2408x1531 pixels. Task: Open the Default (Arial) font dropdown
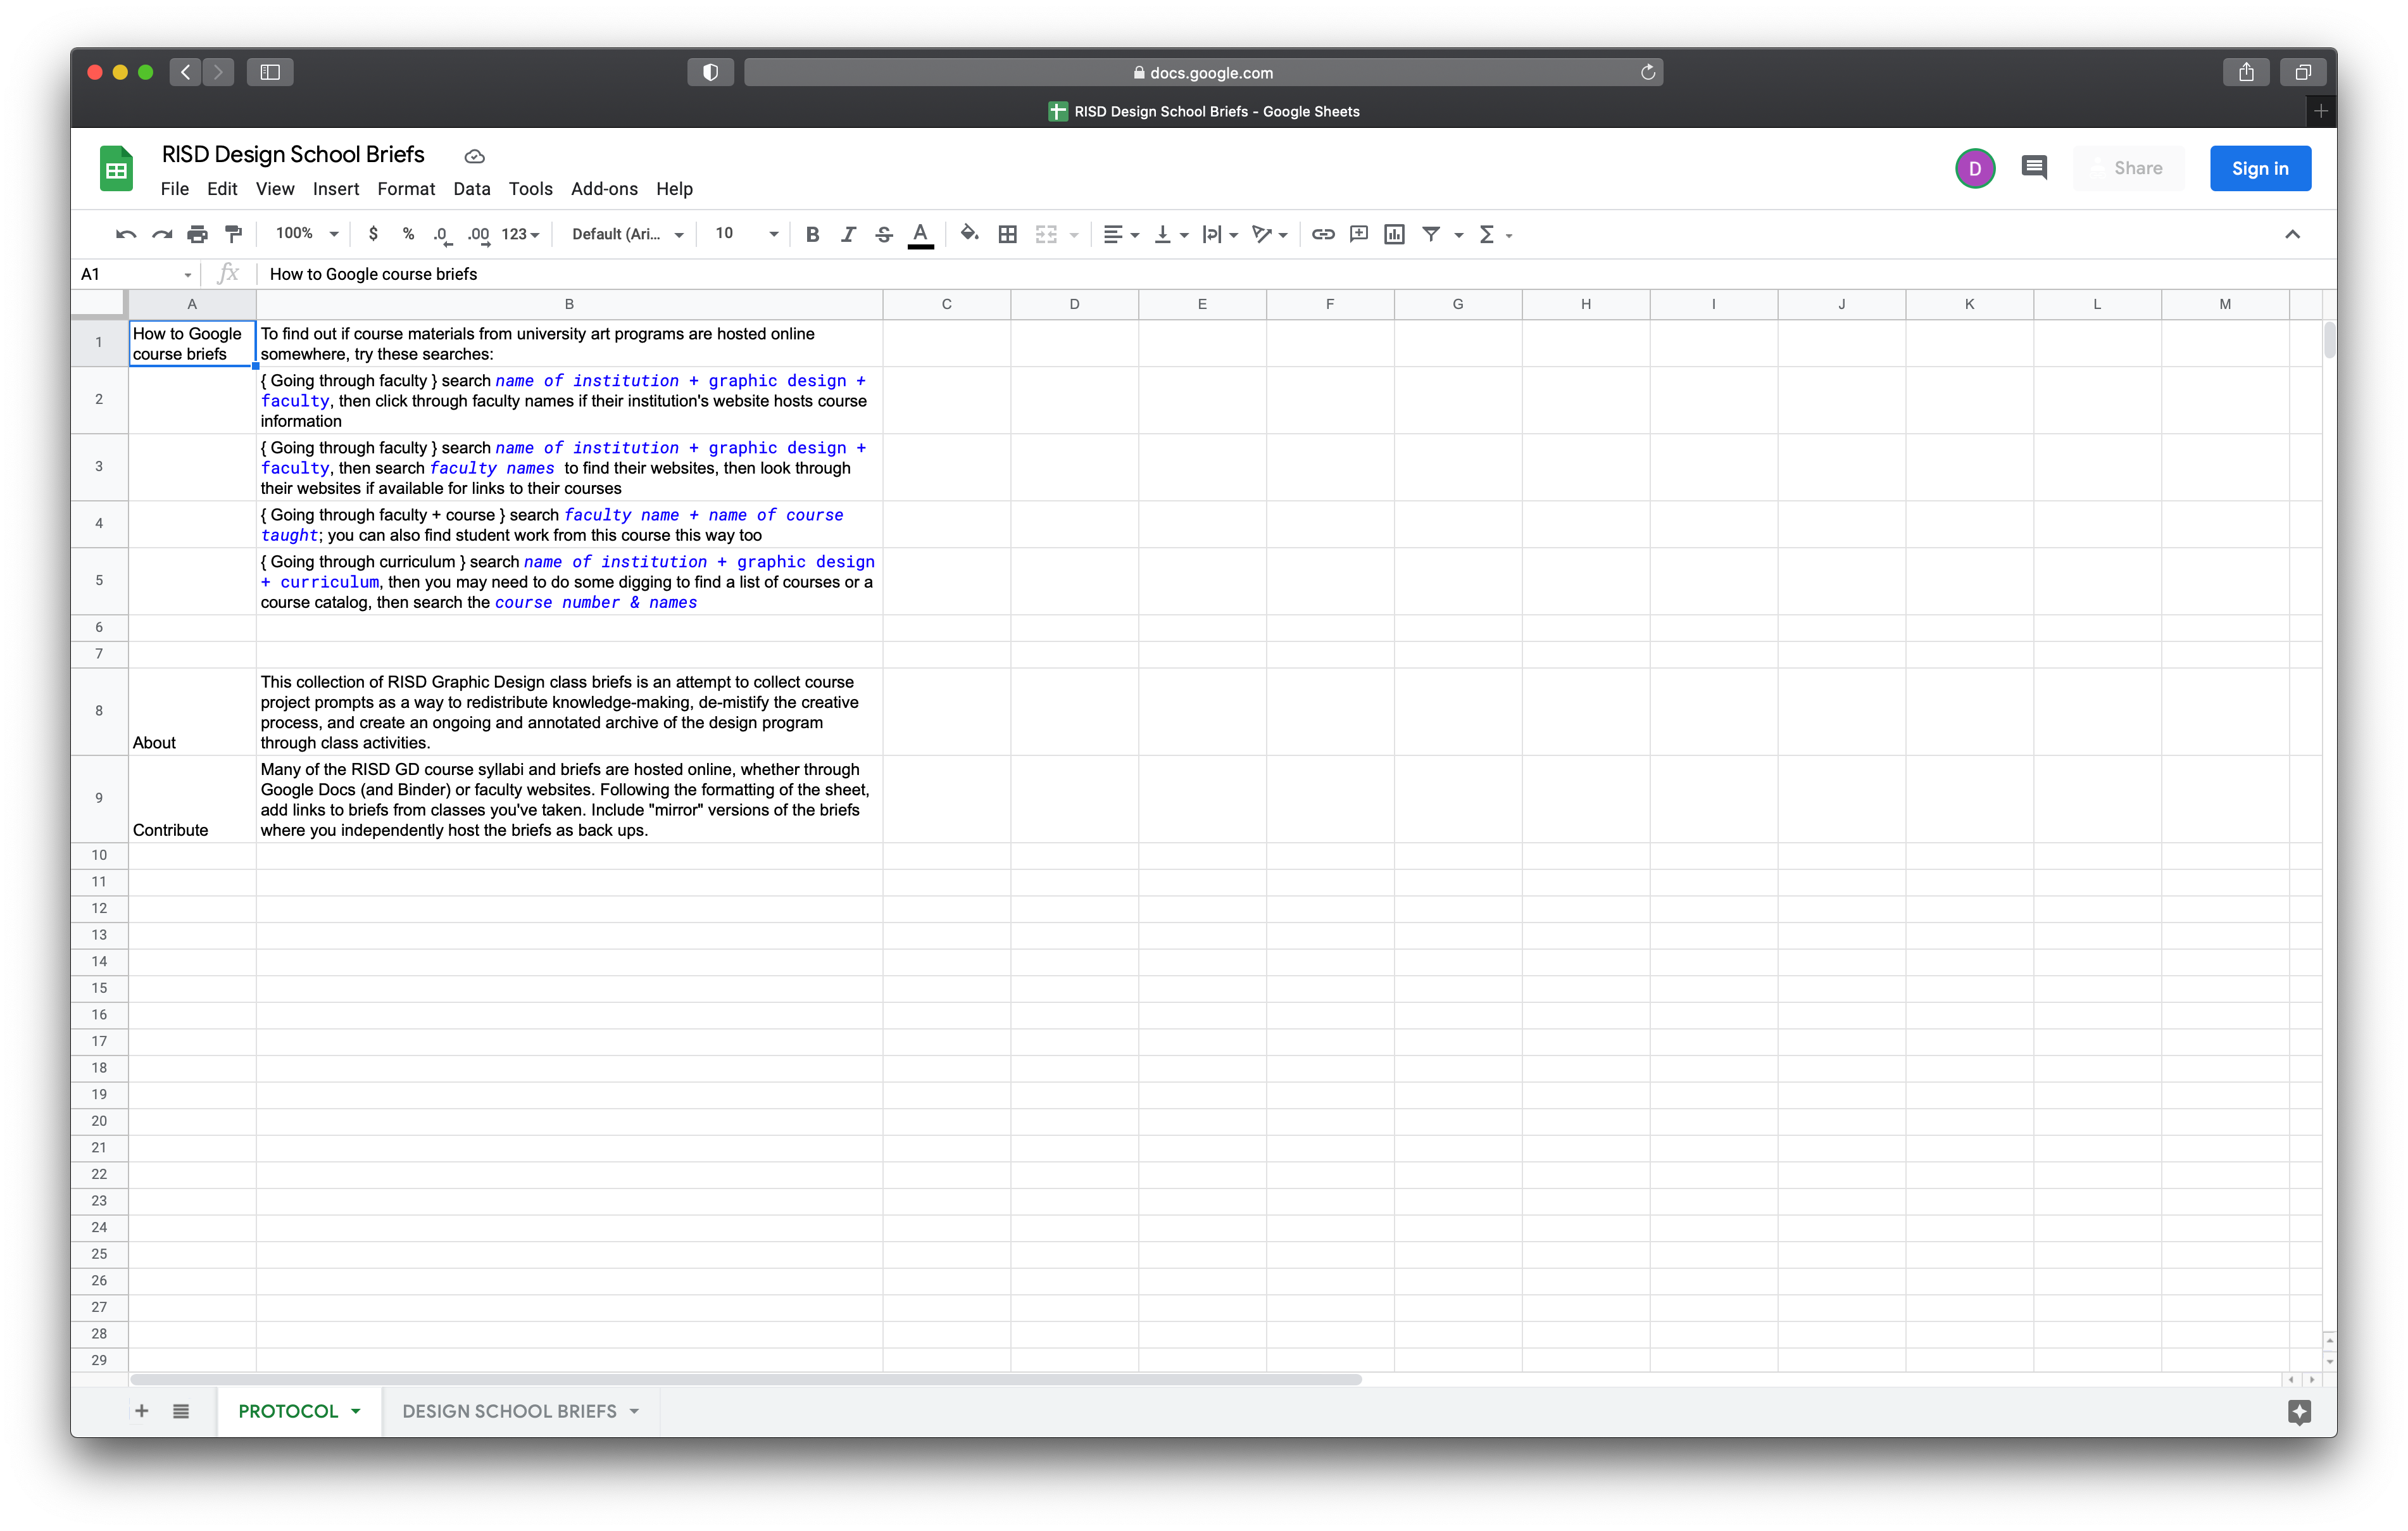(x=628, y=234)
